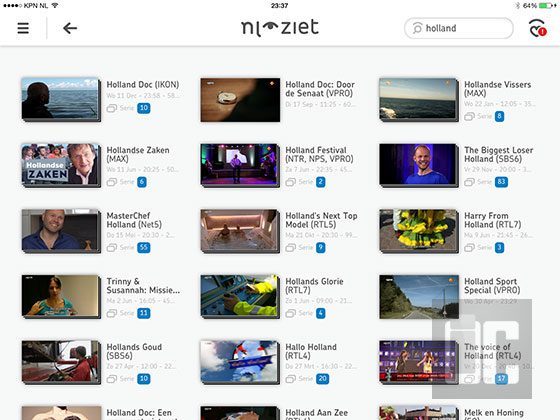Open Holland Doc: Door de Senaat title

[x=320, y=89]
